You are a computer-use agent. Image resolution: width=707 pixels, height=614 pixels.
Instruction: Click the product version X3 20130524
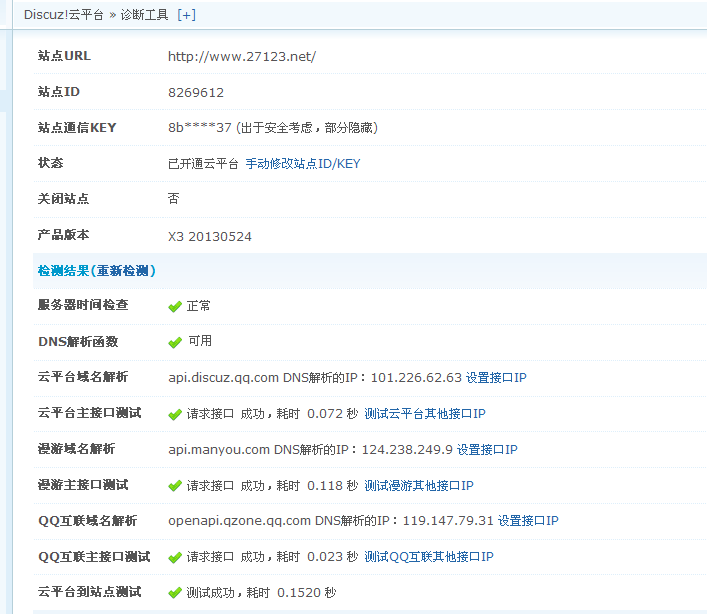coord(210,236)
